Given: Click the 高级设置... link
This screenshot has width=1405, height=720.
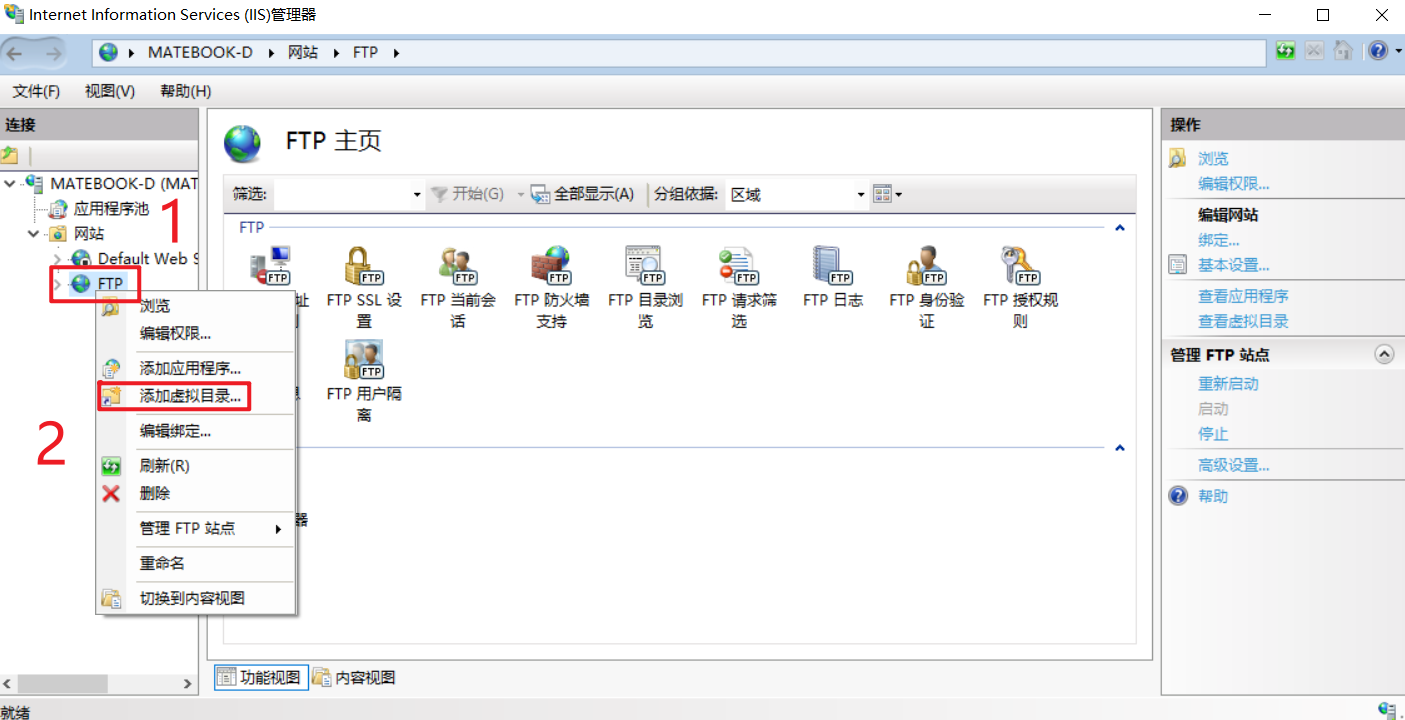Looking at the screenshot, I should point(1234,465).
